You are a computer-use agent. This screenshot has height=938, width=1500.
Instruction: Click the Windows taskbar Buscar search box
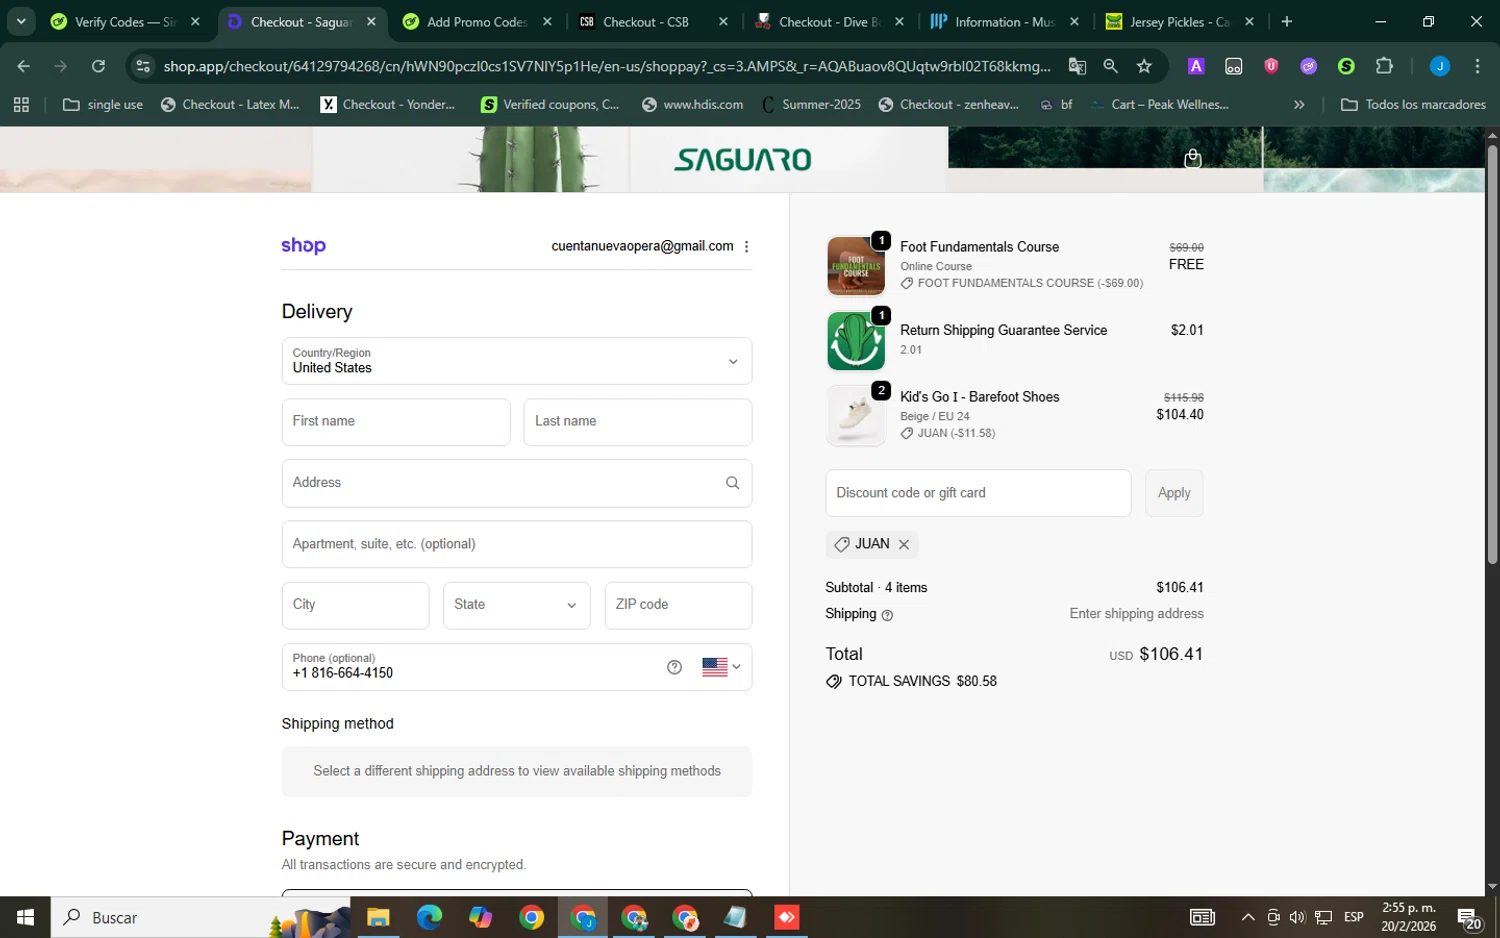point(200,917)
